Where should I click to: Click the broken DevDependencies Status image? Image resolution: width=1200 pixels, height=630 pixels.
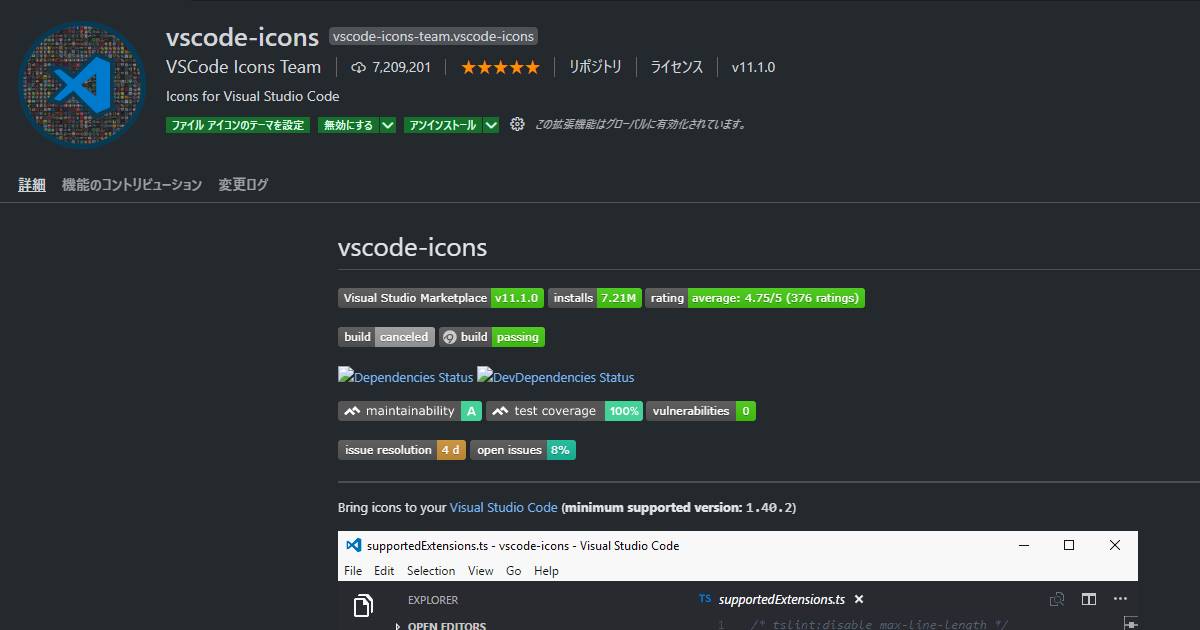[x=556, y=377]
